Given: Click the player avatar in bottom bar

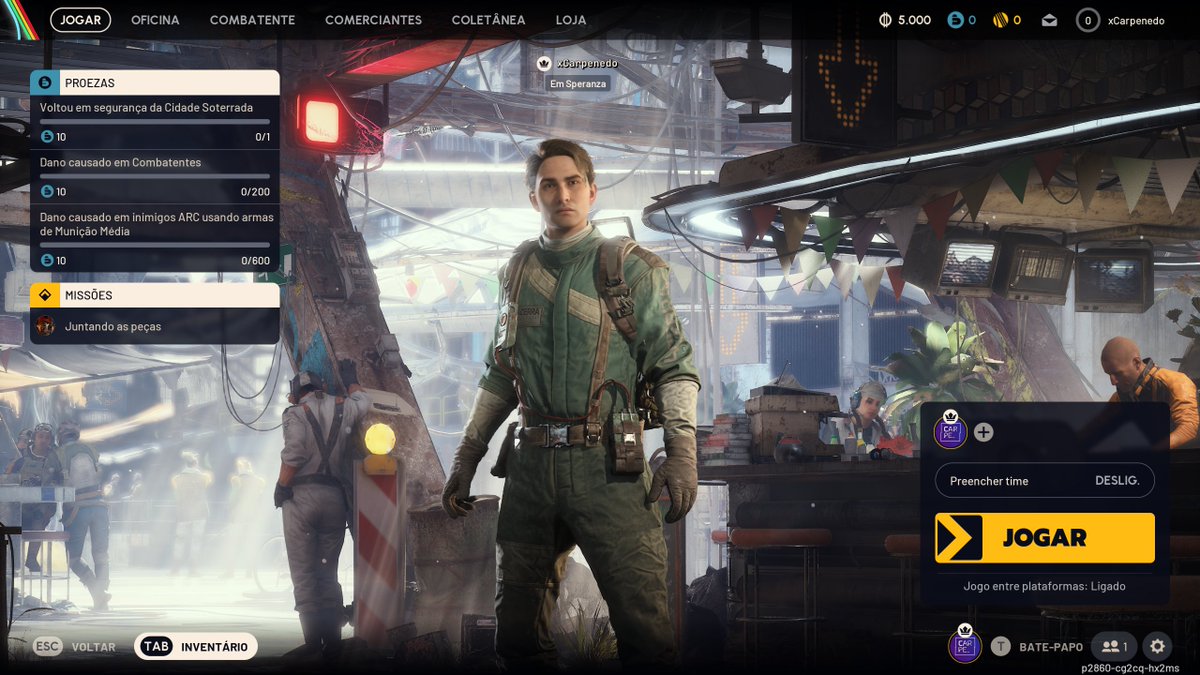Looking at the screenshot, I should point(965,644).
